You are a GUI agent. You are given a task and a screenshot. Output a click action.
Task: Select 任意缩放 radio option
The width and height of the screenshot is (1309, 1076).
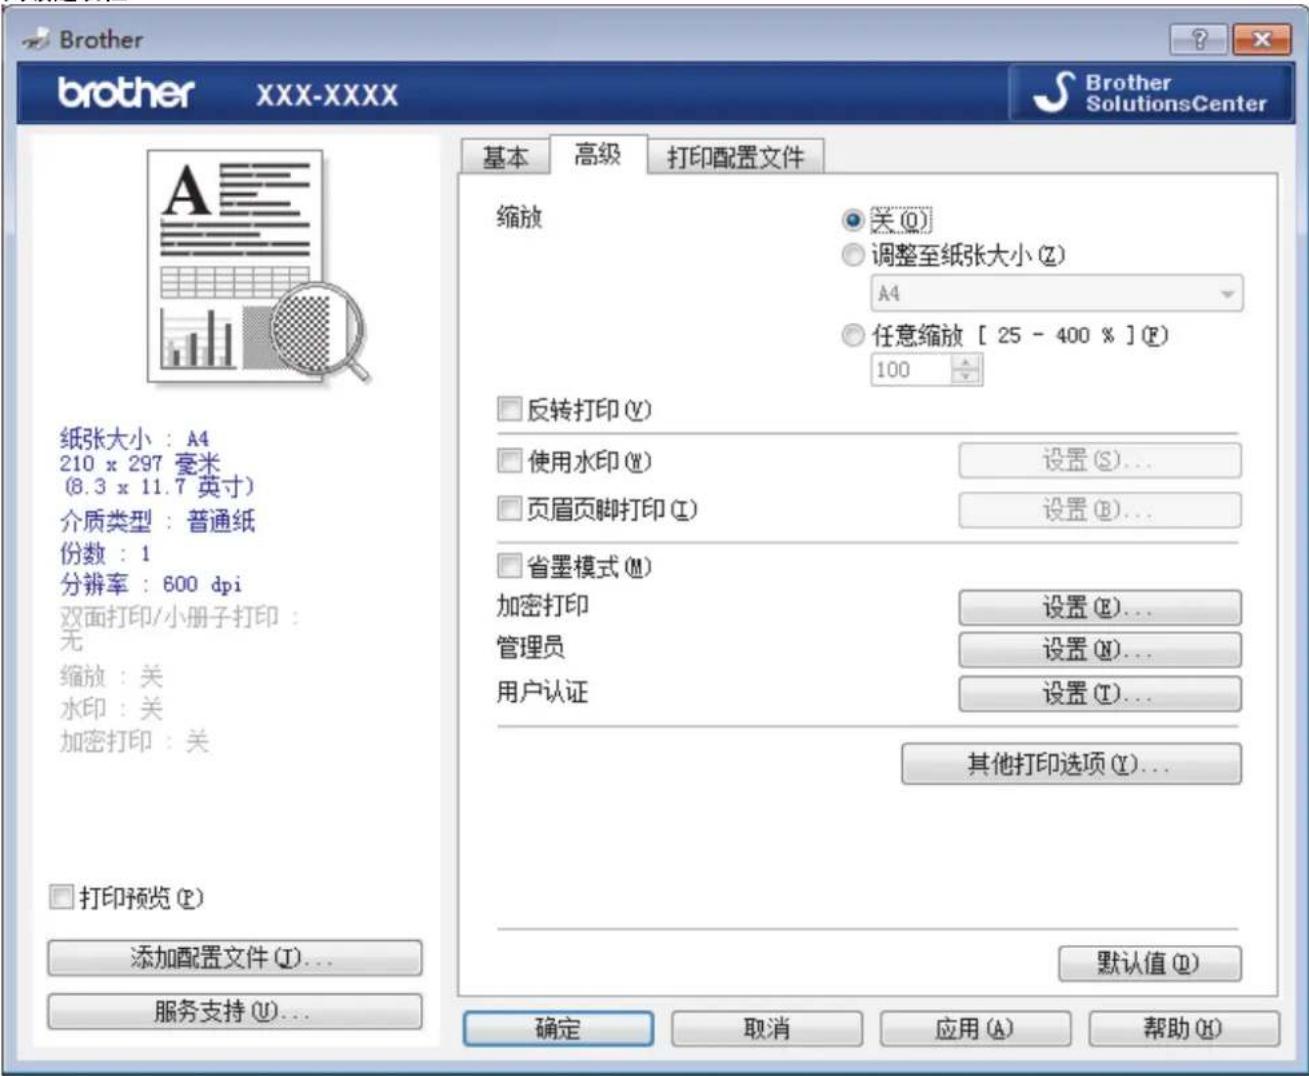(852, 336)
